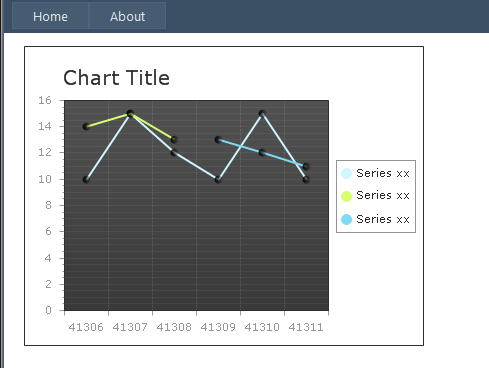Click sky blue point at 12 above 41310
The height and width of the screenshot is (368, 489).
click(x=262, y=153)
